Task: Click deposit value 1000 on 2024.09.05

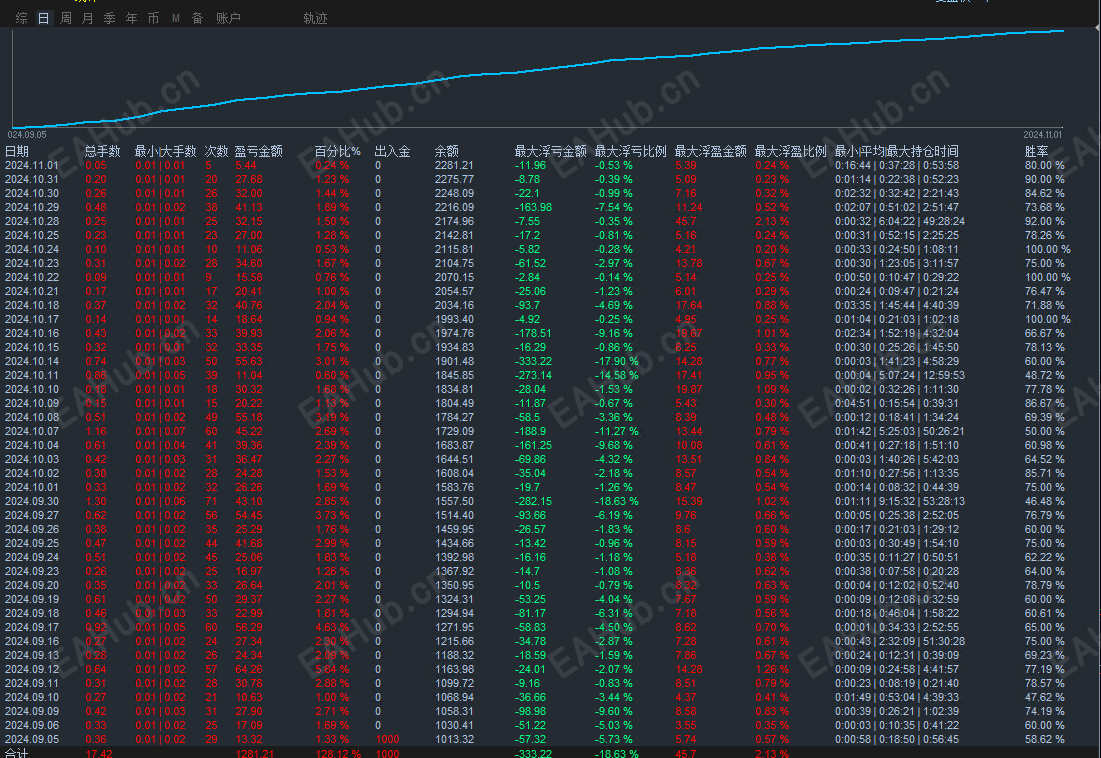Action: click(x=387, y=739)
